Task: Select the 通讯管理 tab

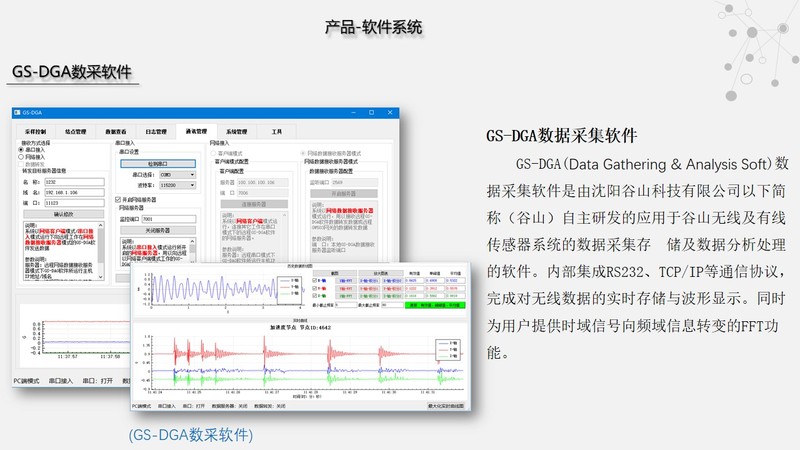Action: [x=196, y=131]
